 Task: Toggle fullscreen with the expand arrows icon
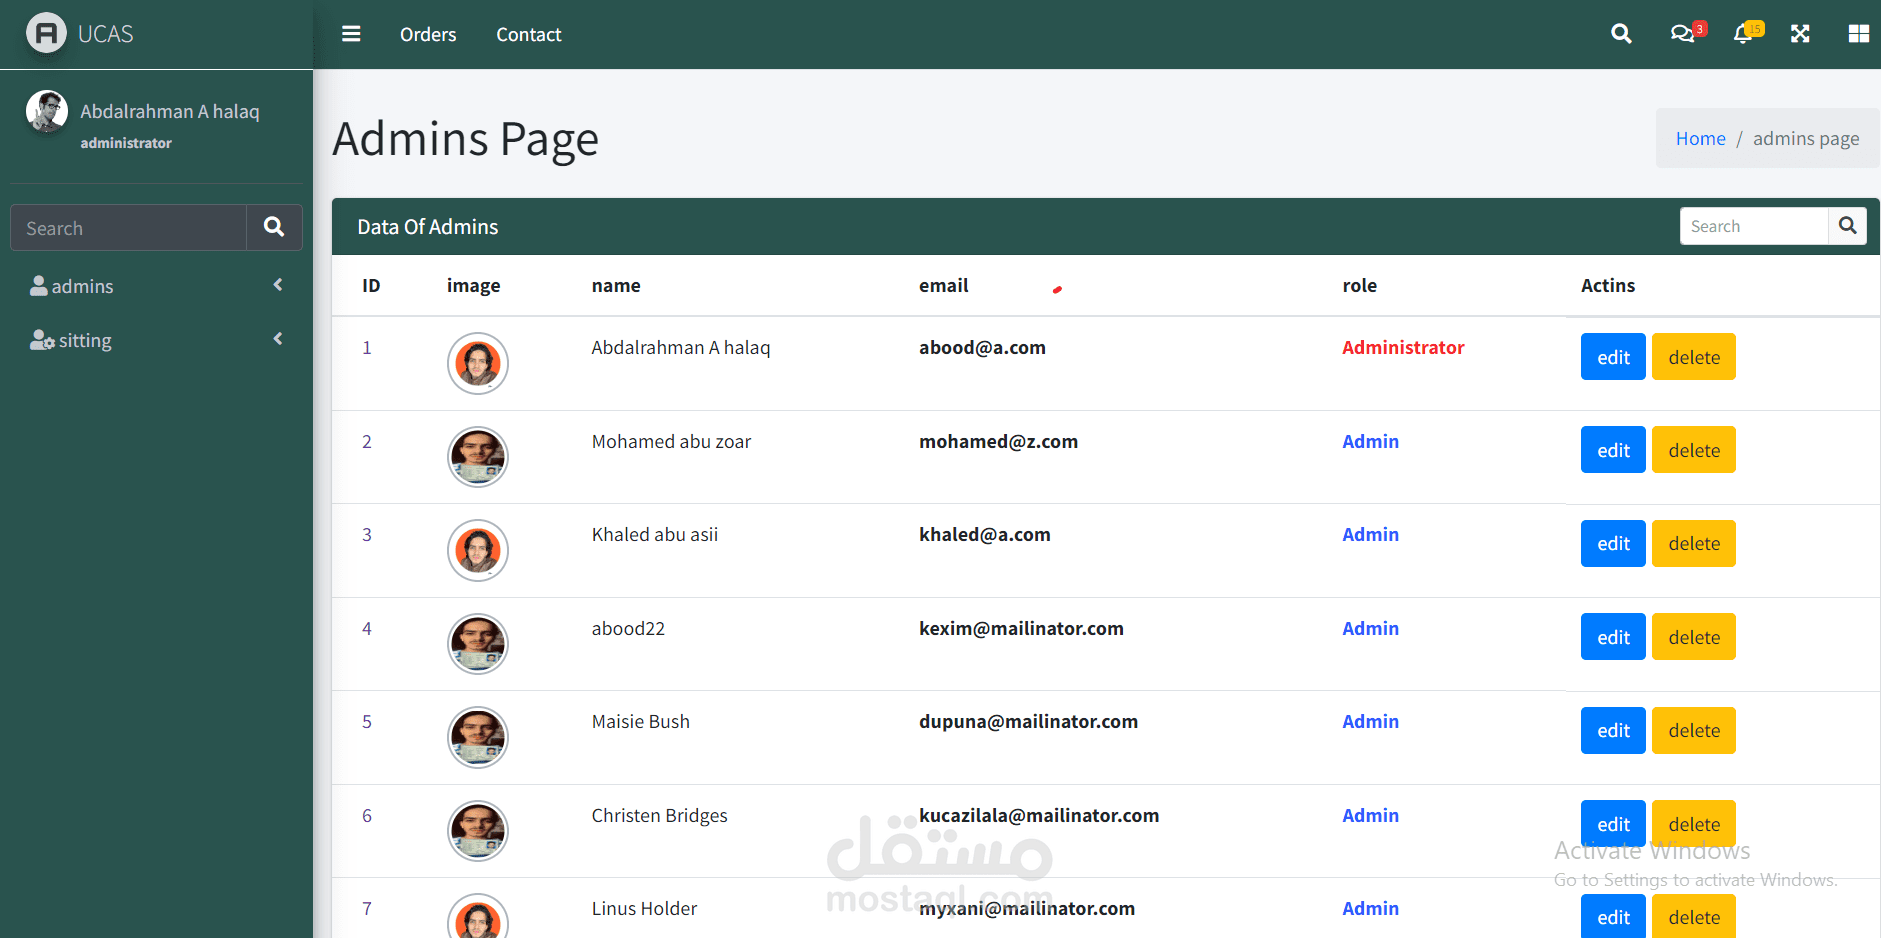1800,34
